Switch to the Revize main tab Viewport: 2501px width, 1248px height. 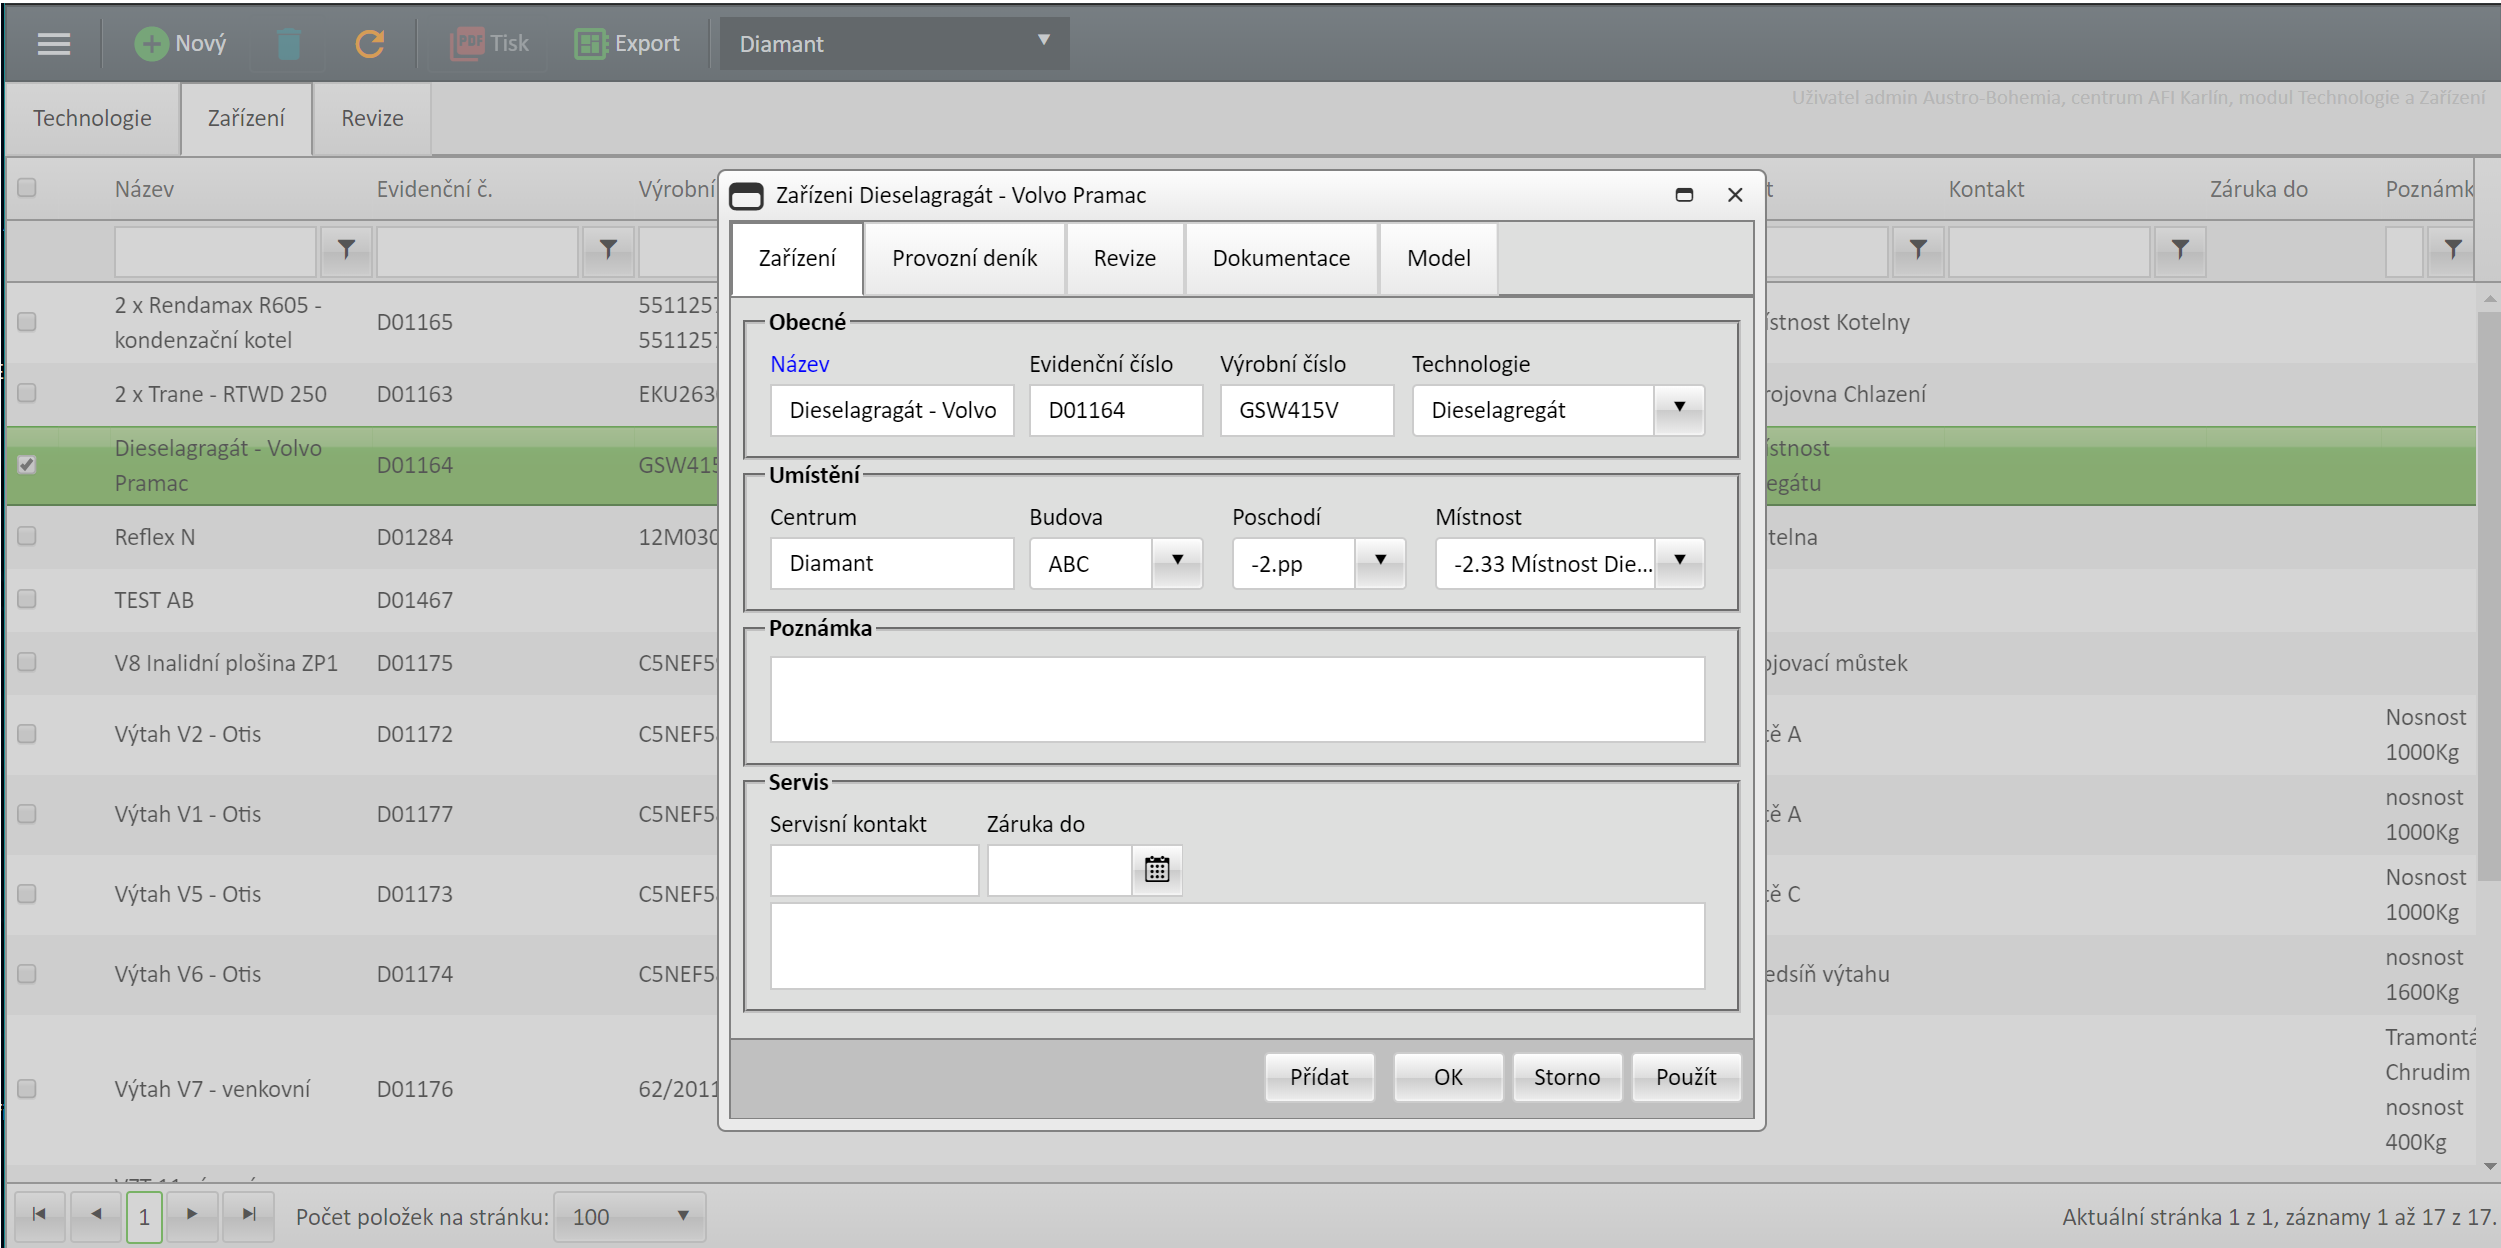pyautogui.click(x=372, y=118)
